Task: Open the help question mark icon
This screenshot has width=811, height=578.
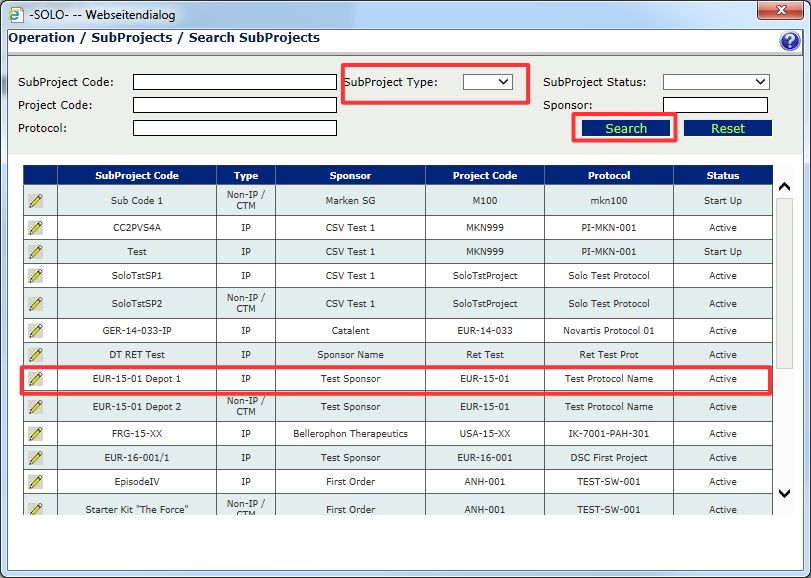Action: pos(789,41)
